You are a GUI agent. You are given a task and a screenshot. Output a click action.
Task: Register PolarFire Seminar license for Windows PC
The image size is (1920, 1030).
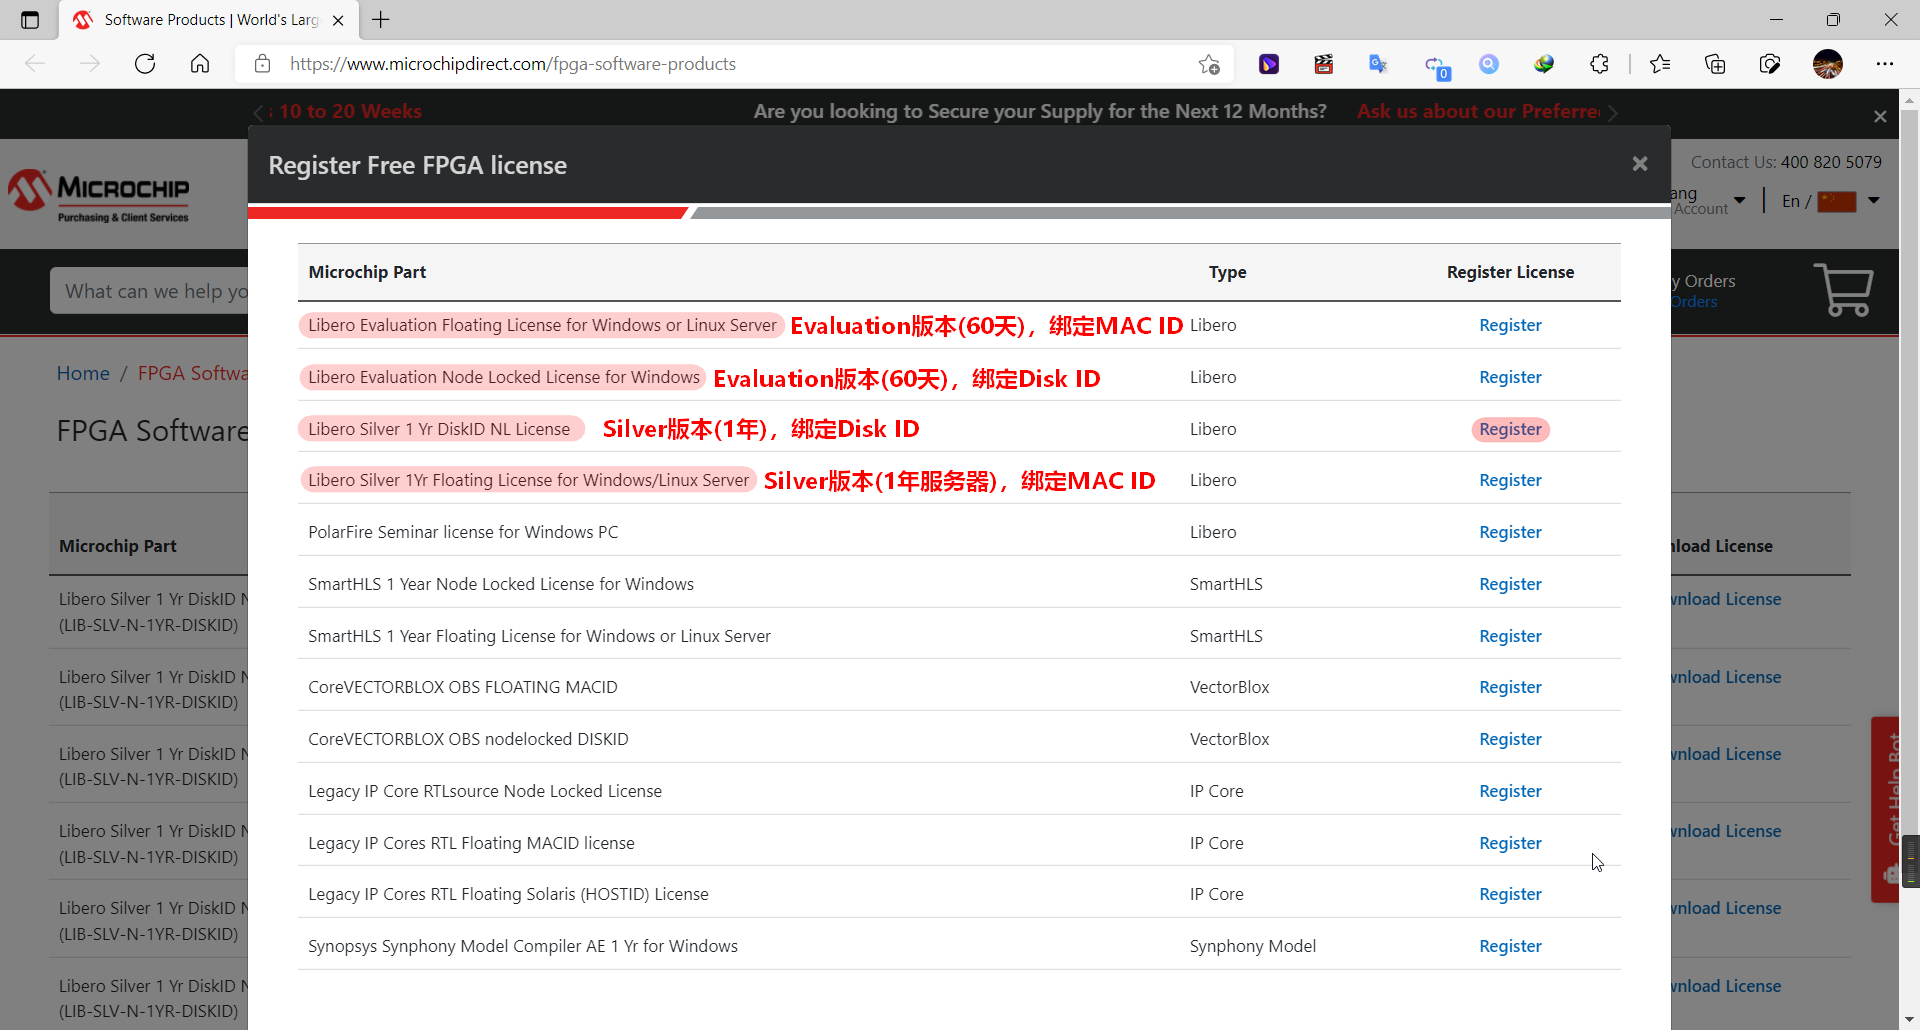(1510, 532)
